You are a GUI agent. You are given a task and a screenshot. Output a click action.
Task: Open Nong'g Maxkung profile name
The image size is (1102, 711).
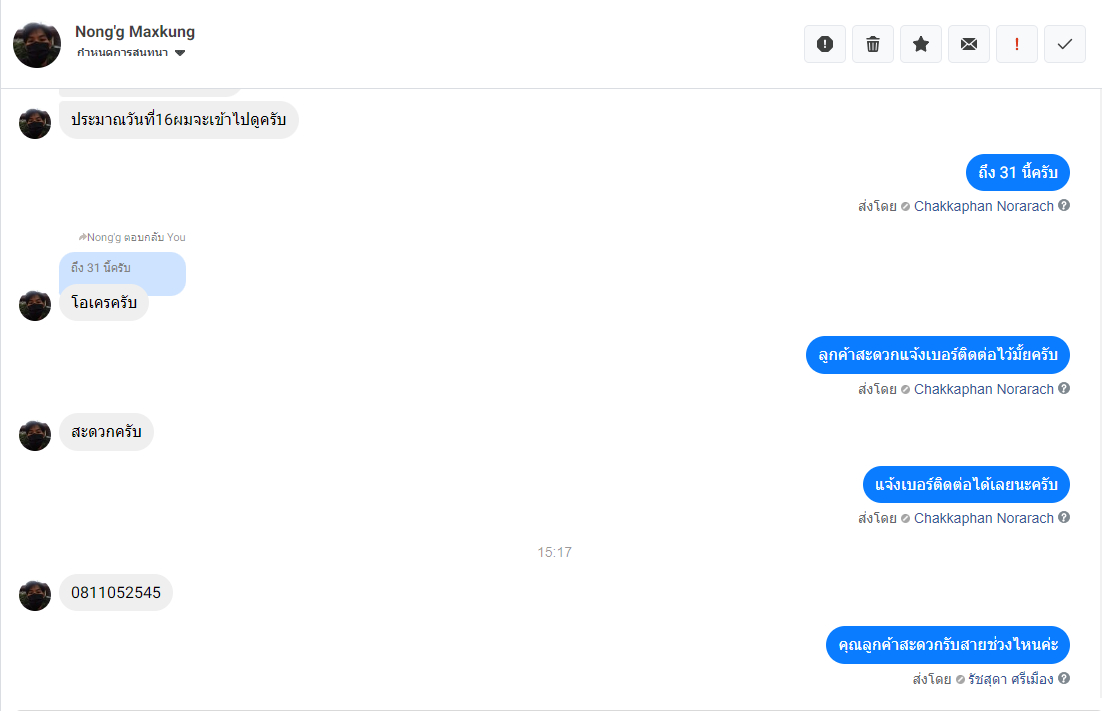tap(135, 32)
